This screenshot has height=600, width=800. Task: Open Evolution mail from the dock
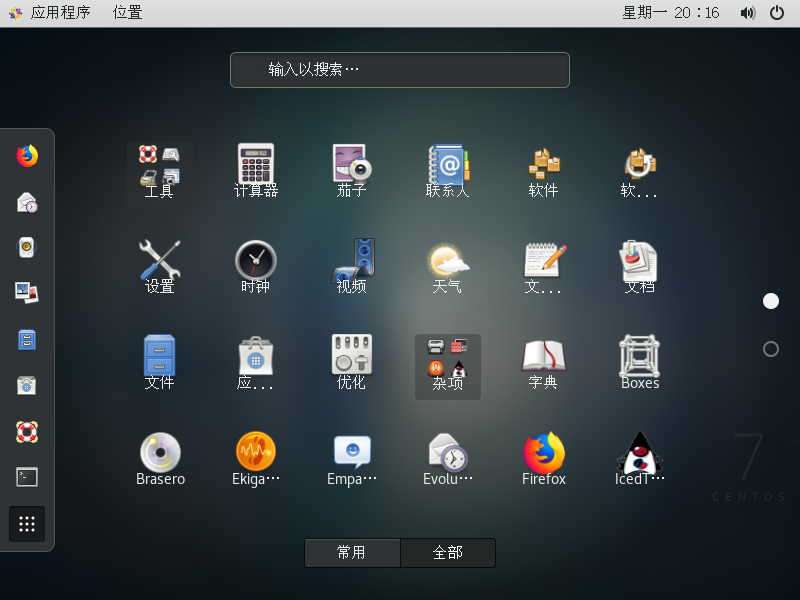click(27, 202)
